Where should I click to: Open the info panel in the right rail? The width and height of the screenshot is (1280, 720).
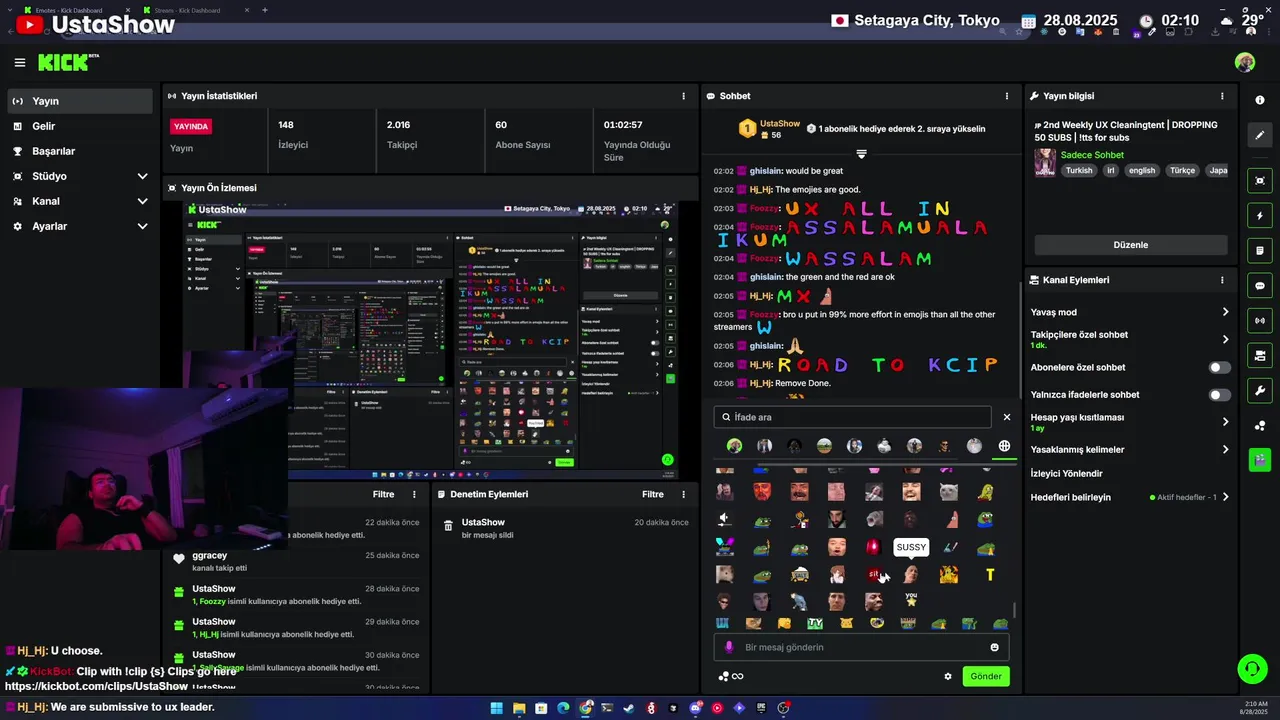(1260, 100)
